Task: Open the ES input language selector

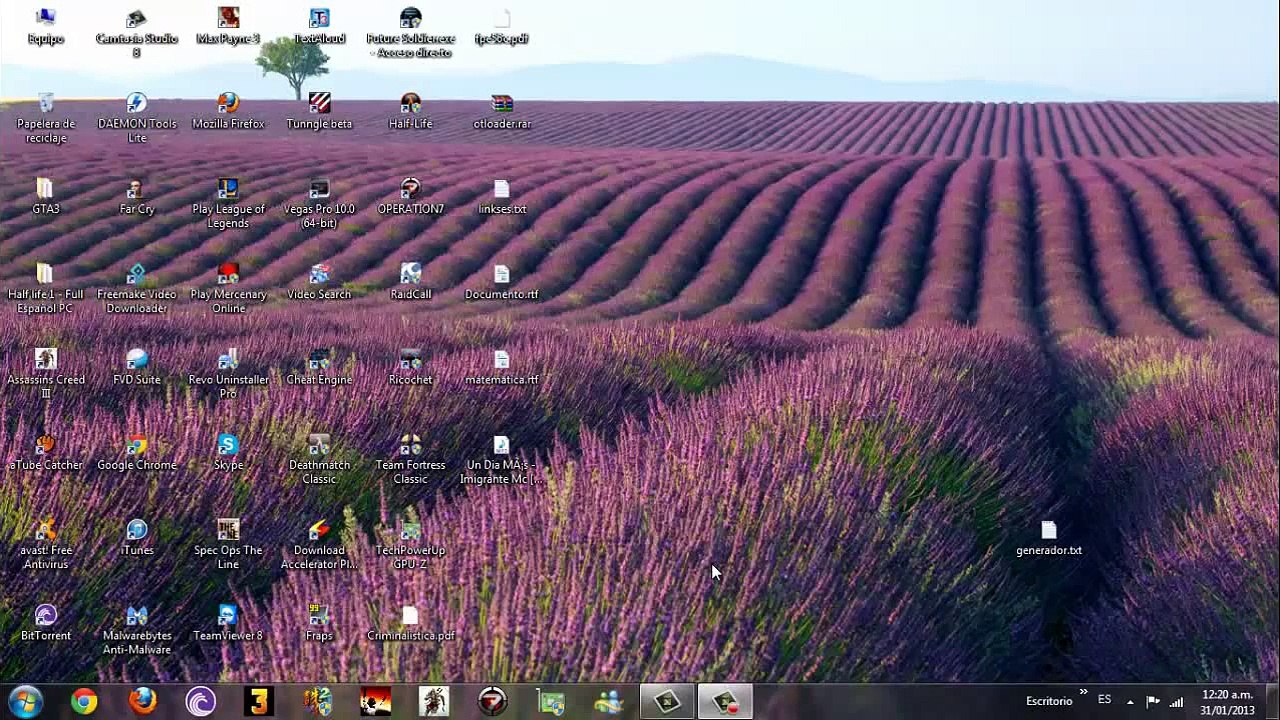Action: click(x=1104, y=700)
